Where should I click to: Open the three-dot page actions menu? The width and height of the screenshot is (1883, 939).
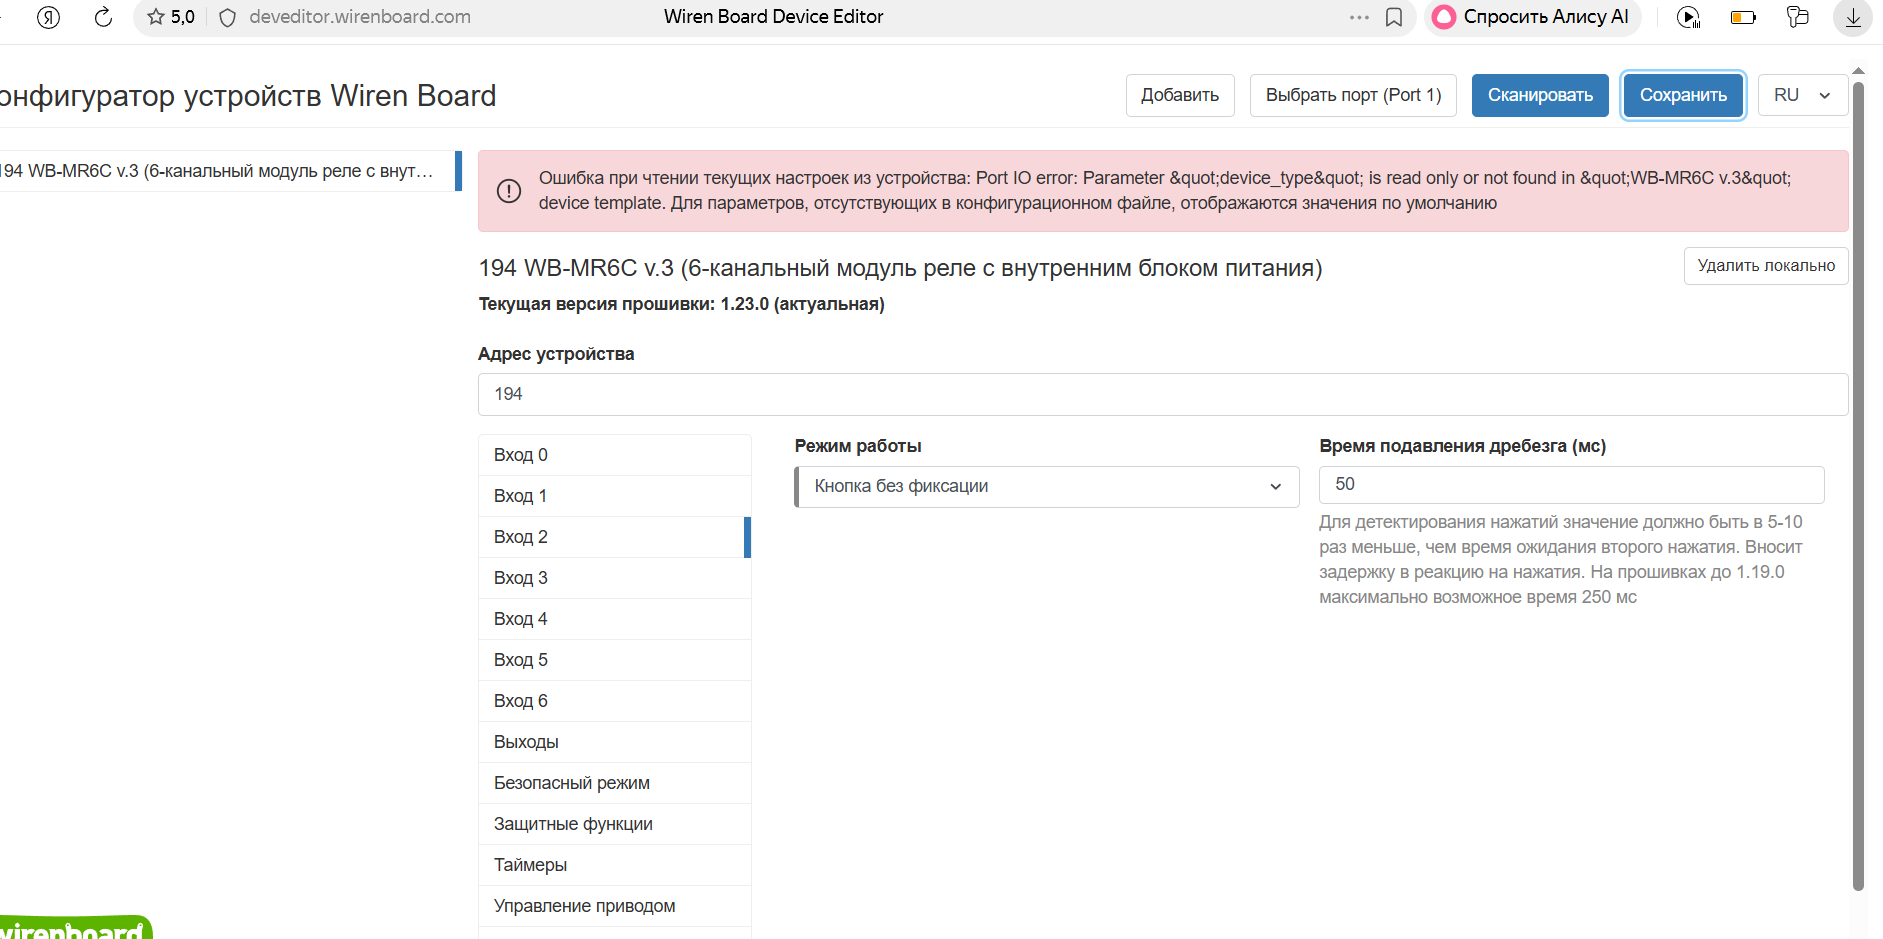pos(1359,17)
